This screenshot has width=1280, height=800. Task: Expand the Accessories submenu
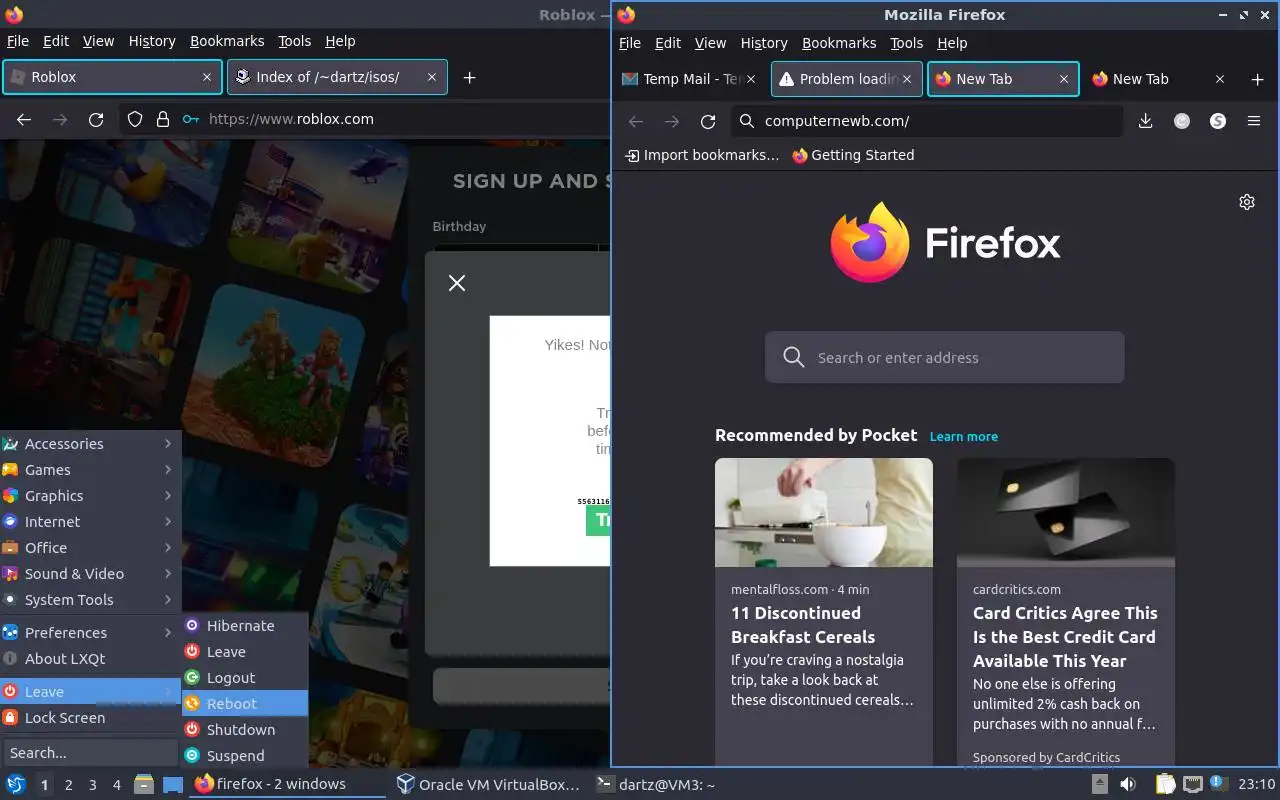coord(90,443)
